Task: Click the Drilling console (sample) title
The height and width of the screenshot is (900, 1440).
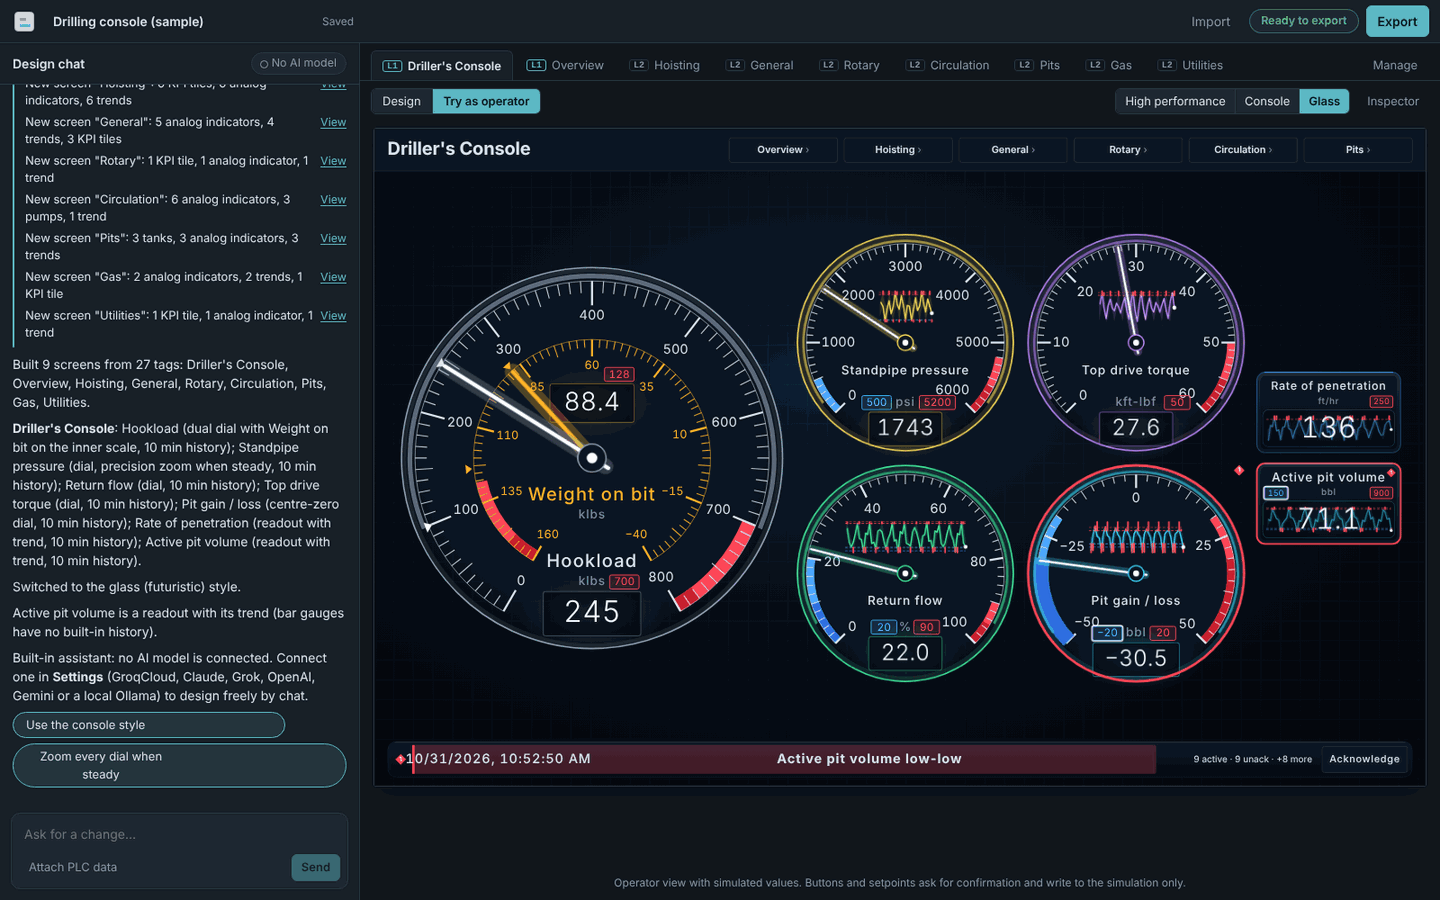Action: click(128, 21)
